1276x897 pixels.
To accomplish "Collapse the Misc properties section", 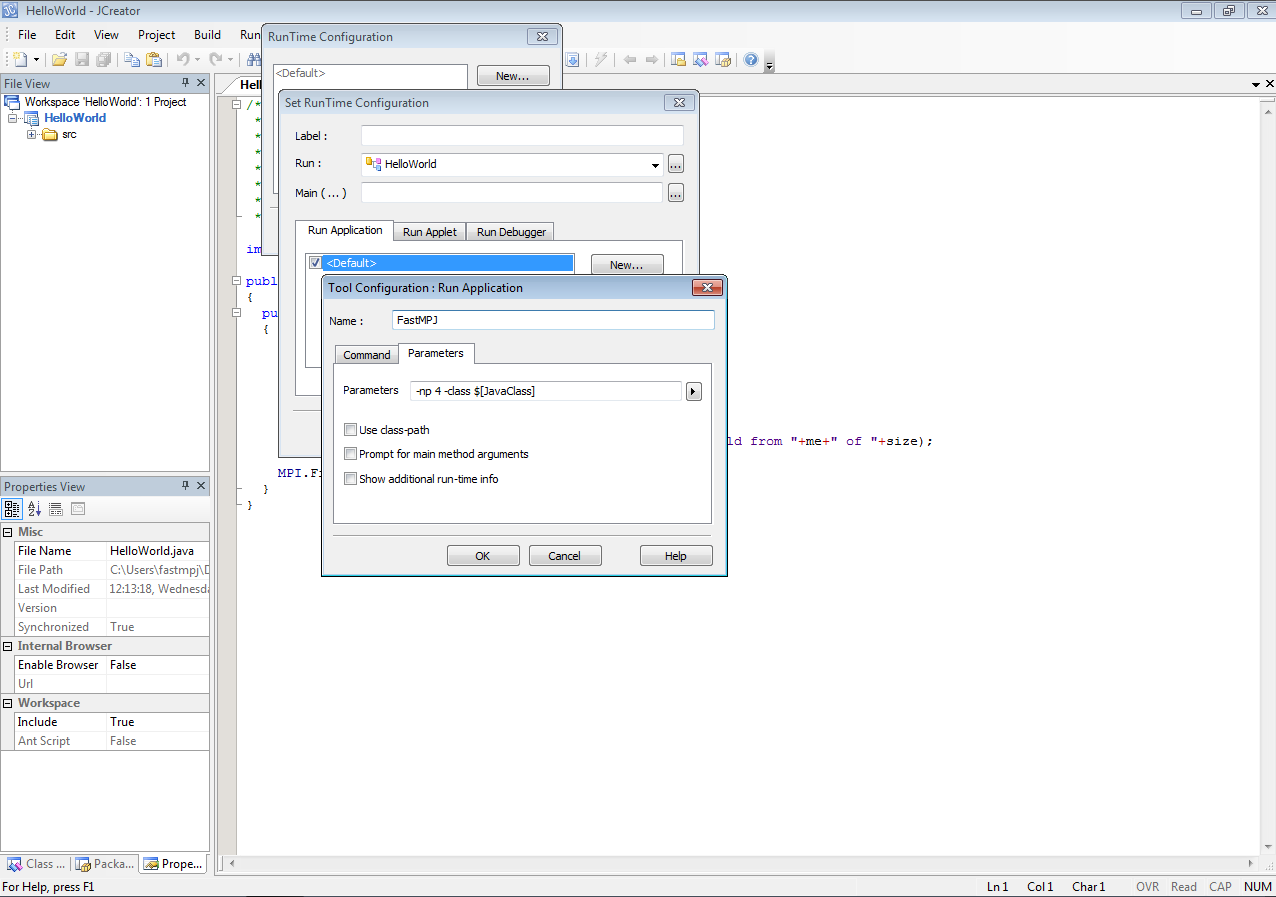I will (8, 532).
